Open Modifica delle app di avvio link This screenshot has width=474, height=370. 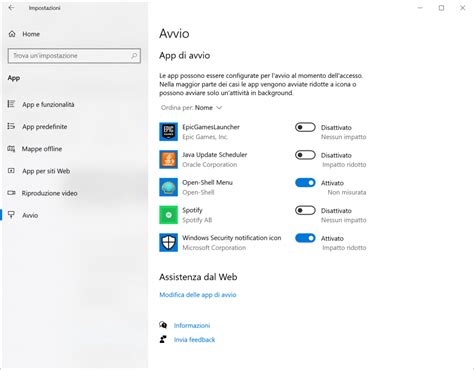click(198, 295)
